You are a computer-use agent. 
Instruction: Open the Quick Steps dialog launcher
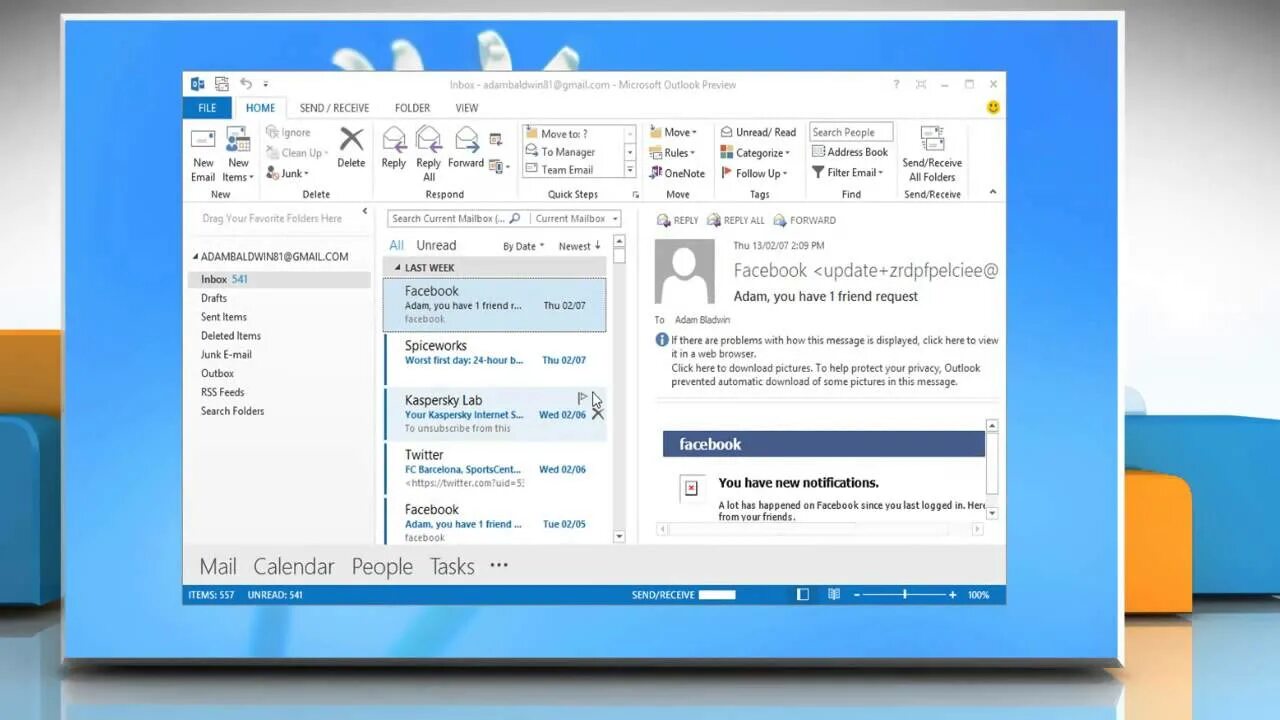[x=635, y=195]
